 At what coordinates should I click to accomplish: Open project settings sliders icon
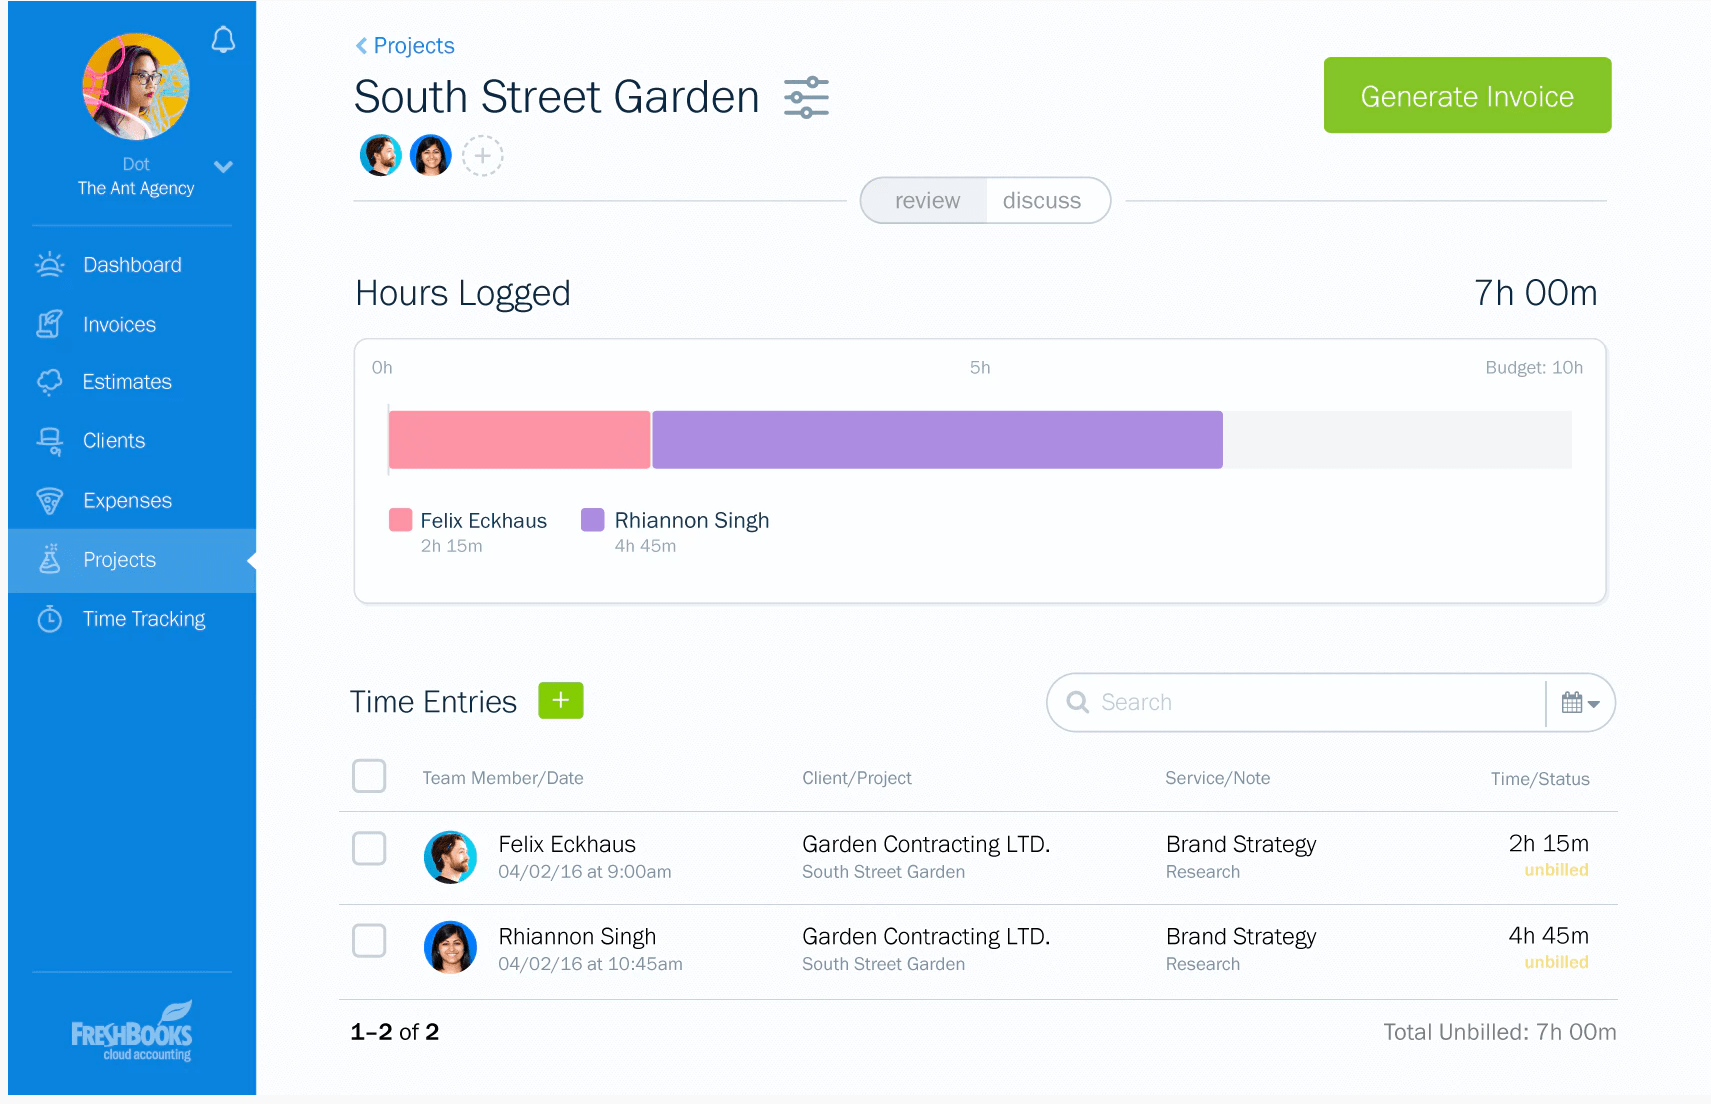coord(806,98)
